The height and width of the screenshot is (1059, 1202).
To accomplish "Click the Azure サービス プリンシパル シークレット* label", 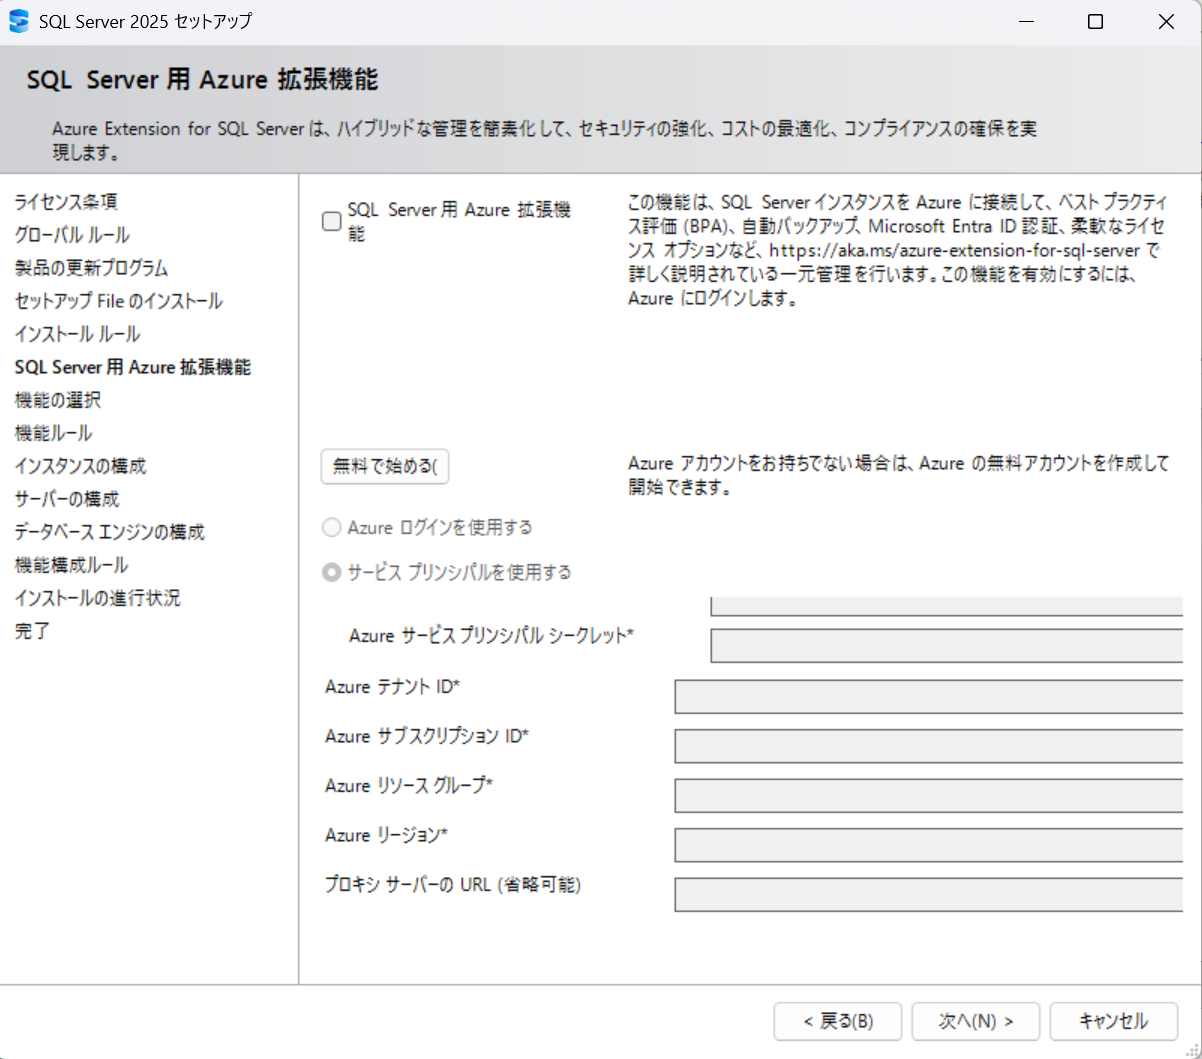I will (491, 636).
